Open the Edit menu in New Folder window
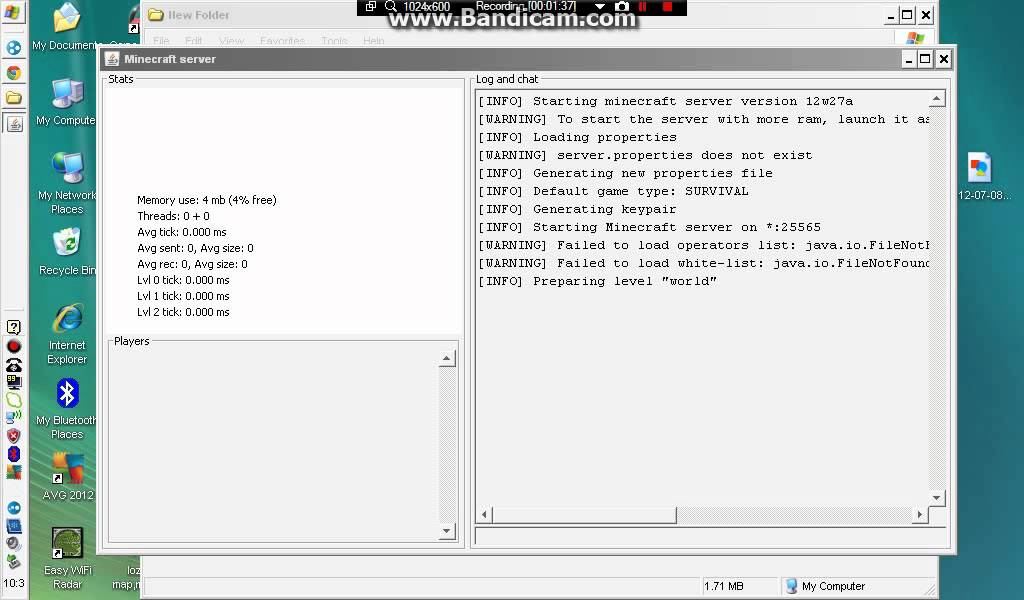The image size is (1024, 600). coord(193,40)
